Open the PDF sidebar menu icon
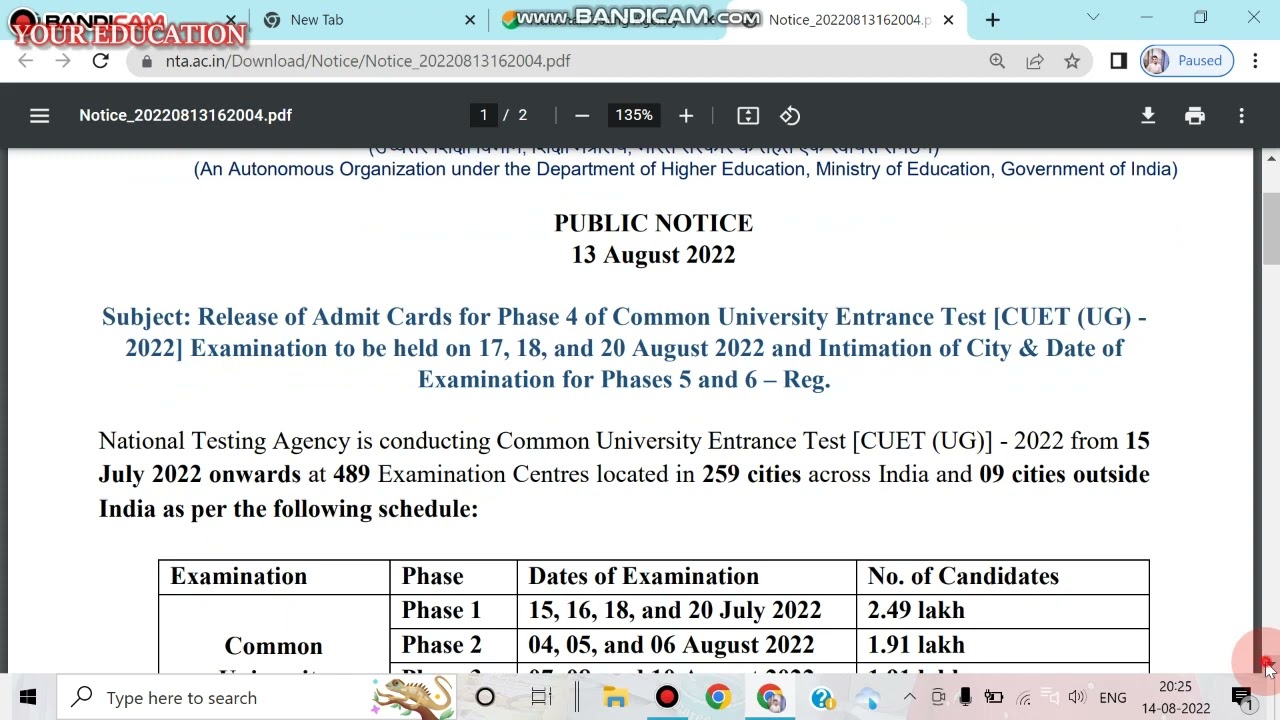The image size is (1280, 720). click(39, 116)
